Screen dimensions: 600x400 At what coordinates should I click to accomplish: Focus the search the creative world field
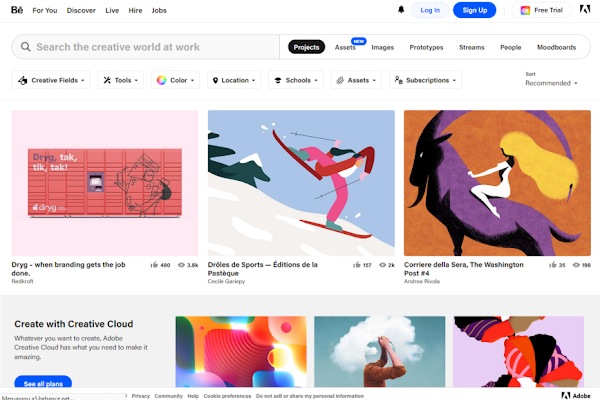coord(145,47)
